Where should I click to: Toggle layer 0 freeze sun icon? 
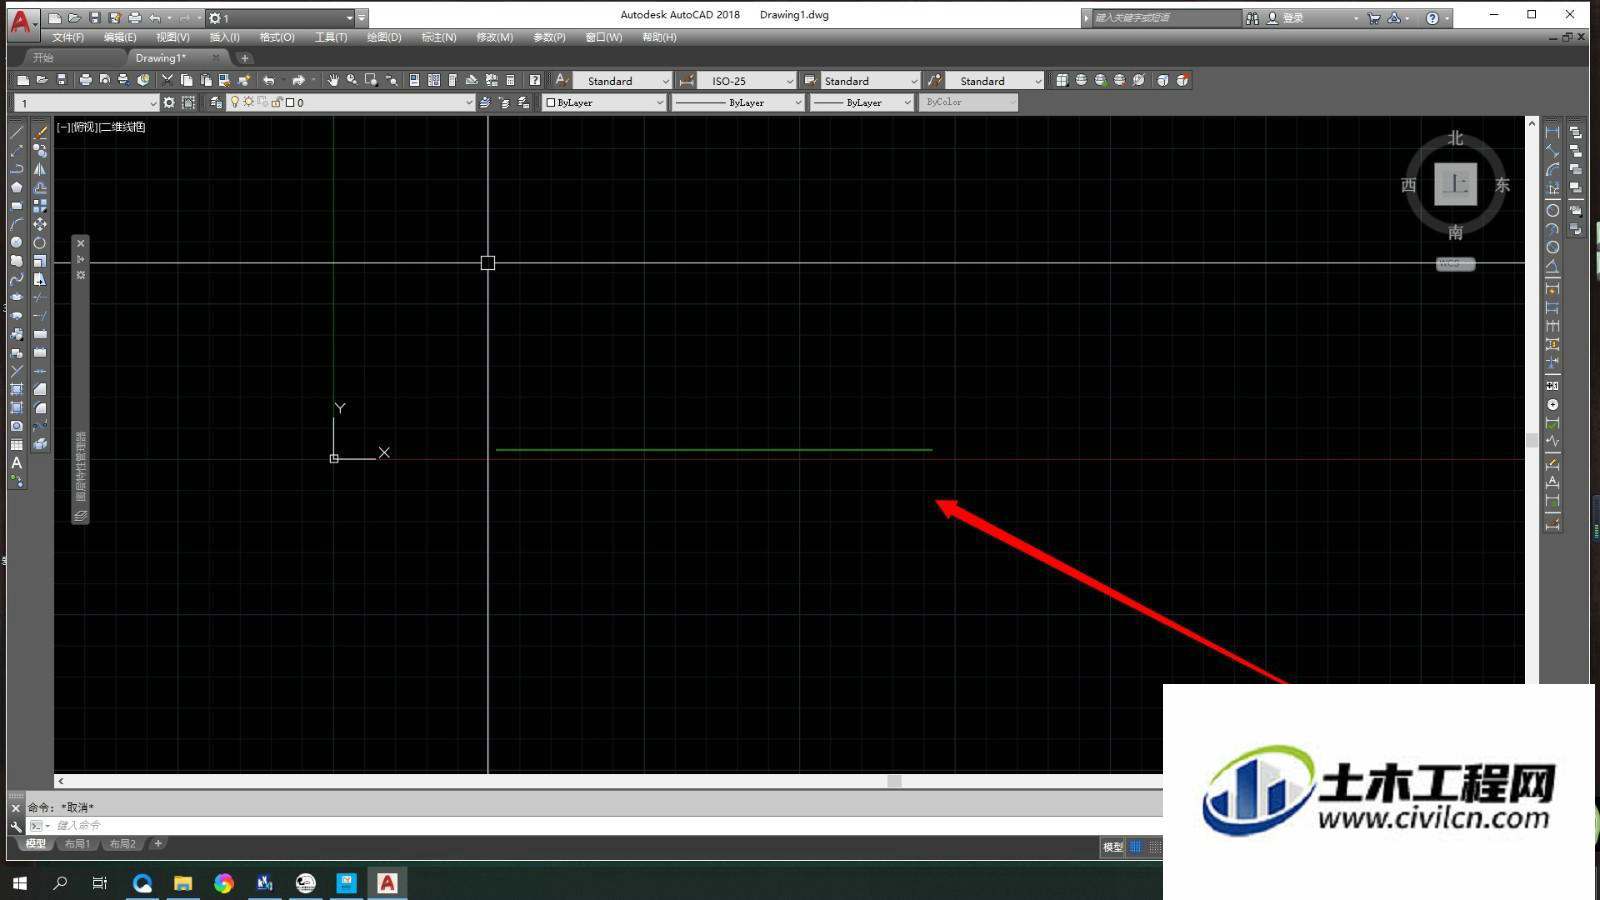[248, 102]
